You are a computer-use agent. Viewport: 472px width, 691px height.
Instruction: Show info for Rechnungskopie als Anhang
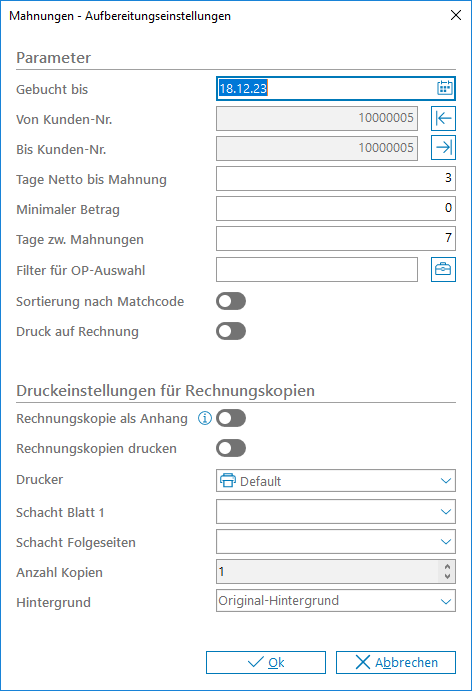[204, 418]
